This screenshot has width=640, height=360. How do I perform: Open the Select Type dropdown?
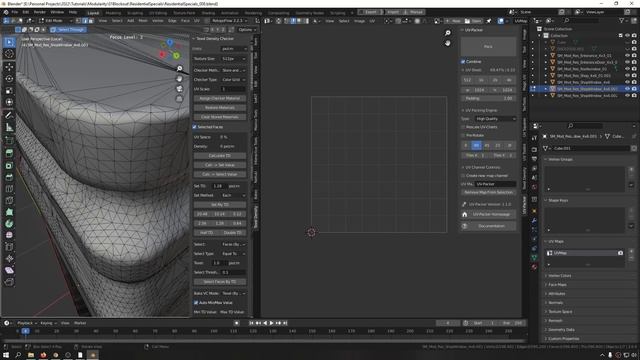coord(233,254)
